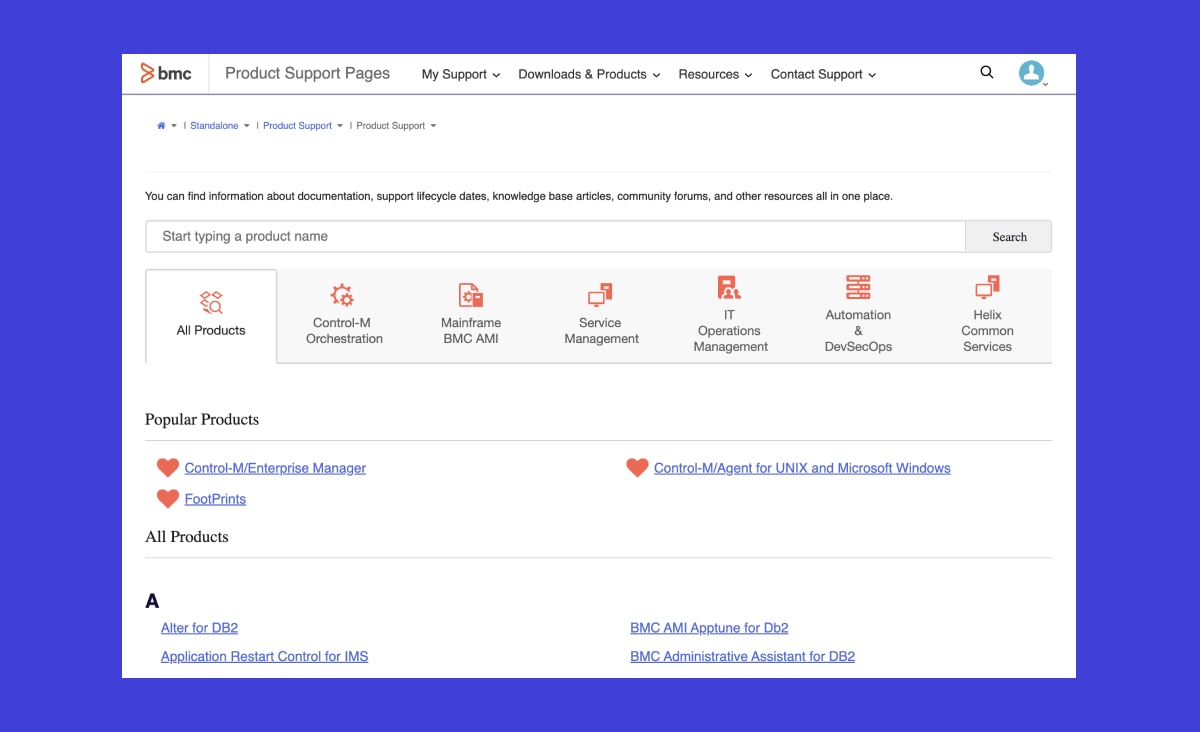Click the Search button
The height and width of the screenshot is (732, 1200).
coord(1008,236)
